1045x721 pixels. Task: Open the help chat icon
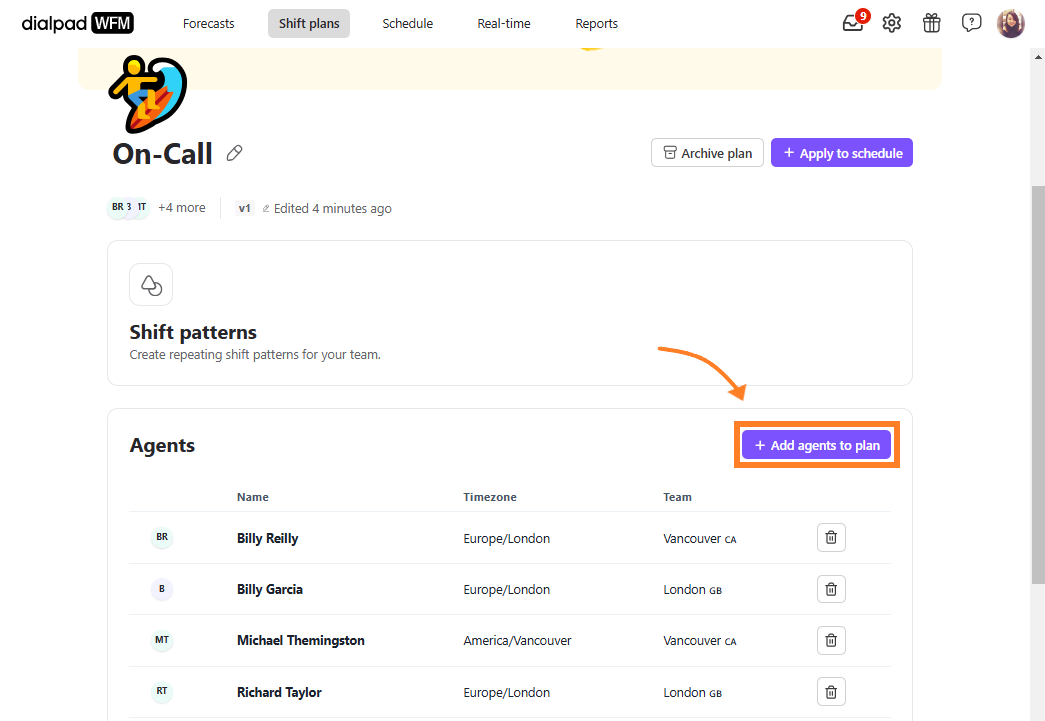[972, 23]
